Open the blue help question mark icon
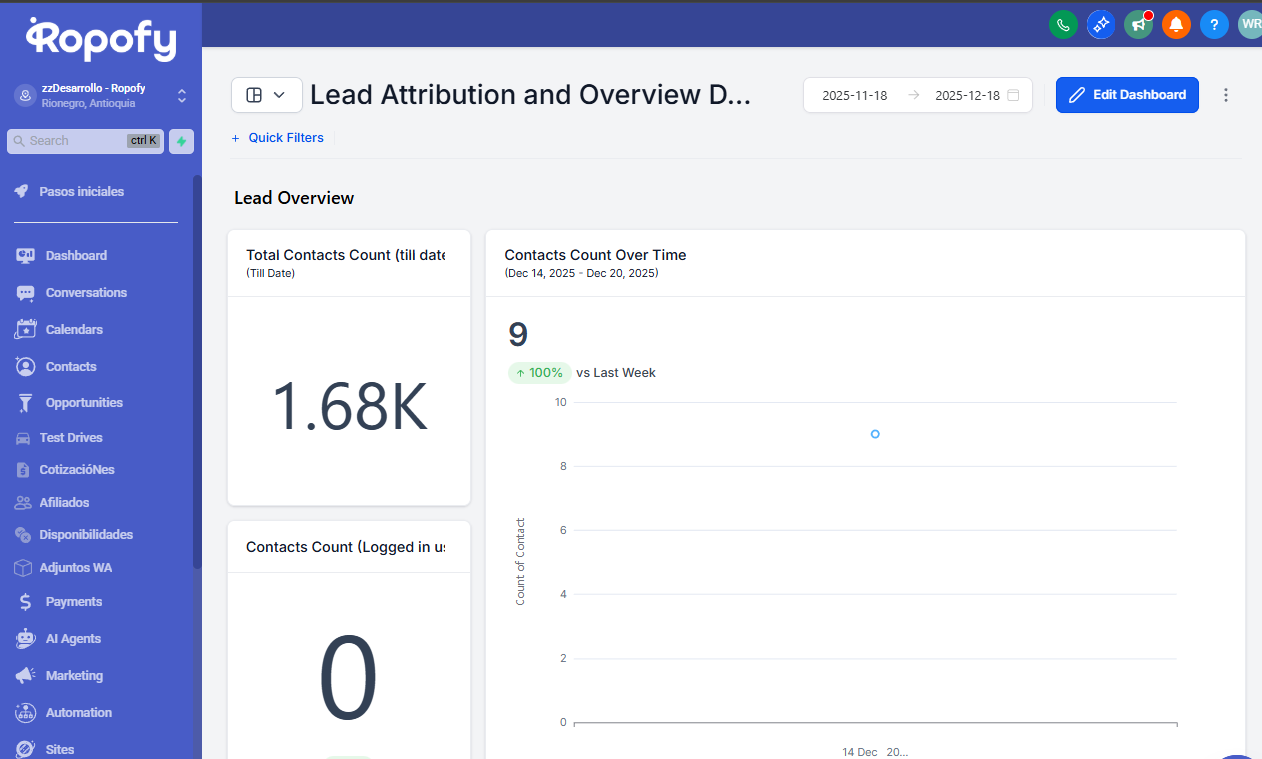The image size is (1262, 759). tap(1213, 25)
